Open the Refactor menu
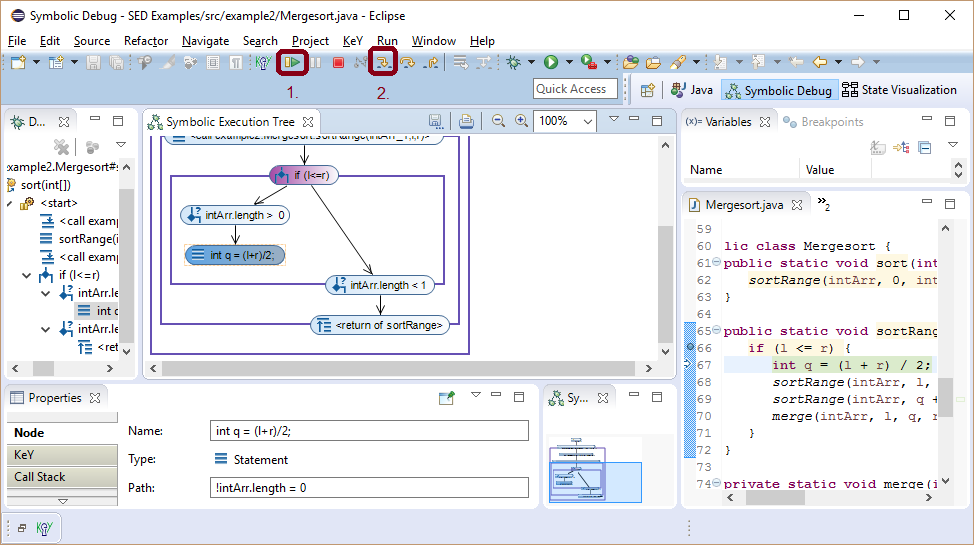 [x=146, y=41]
